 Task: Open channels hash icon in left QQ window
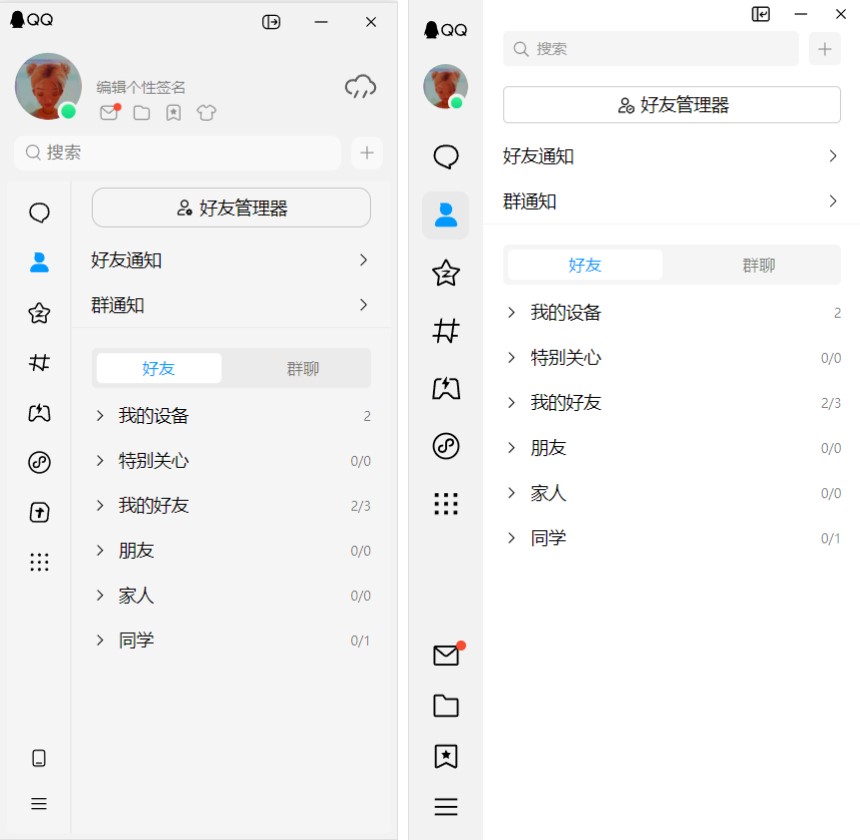(39, 362)
